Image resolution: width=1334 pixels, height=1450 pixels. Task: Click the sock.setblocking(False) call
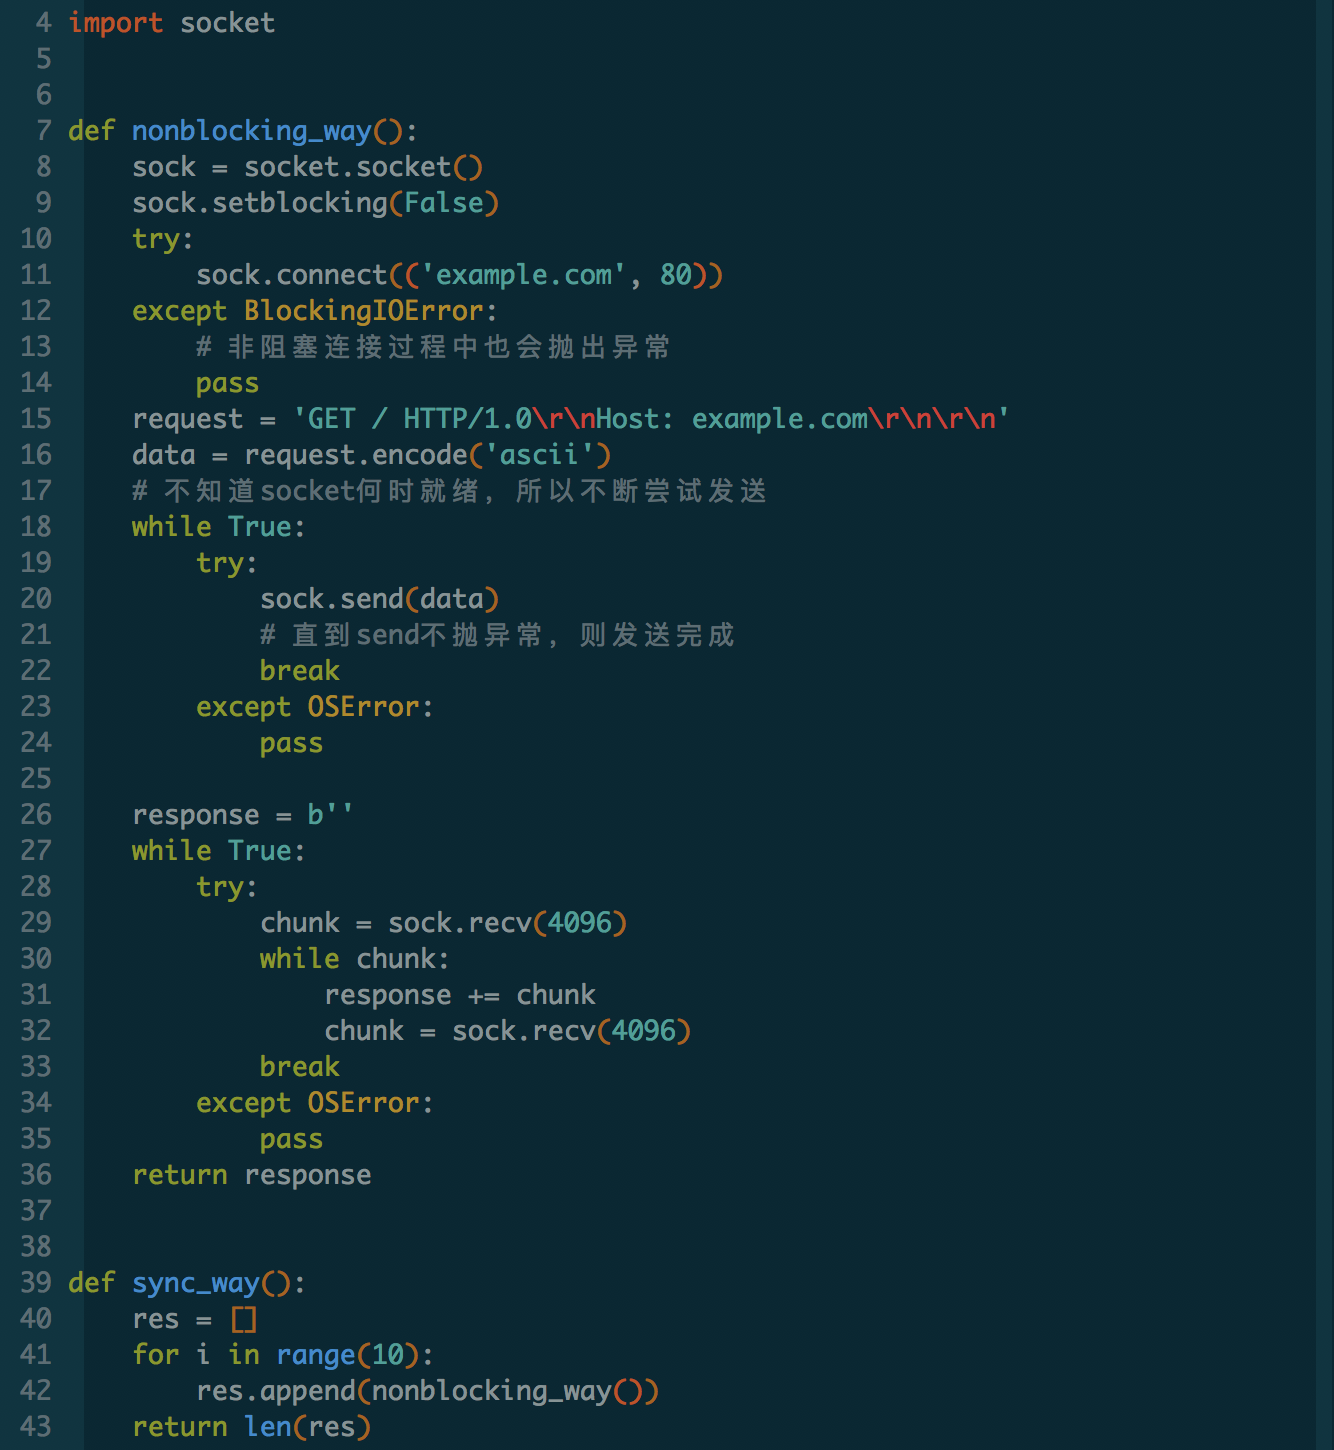click(x=315, y=202)
